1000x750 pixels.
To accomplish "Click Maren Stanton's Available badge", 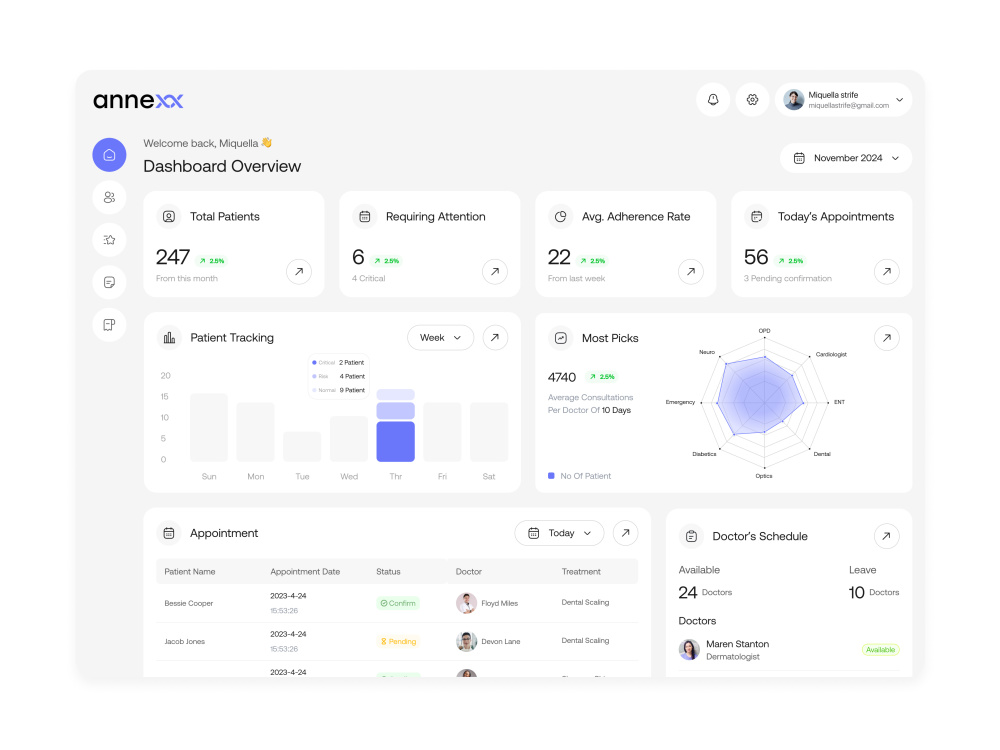I will coord(881,650).
